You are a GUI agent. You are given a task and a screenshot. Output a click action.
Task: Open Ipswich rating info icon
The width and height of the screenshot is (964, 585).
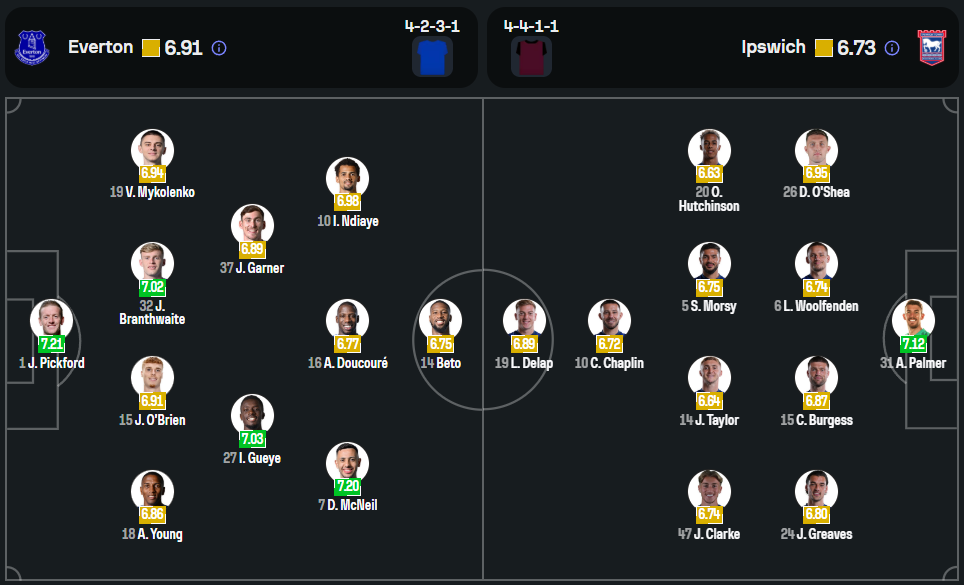[893, 48]
